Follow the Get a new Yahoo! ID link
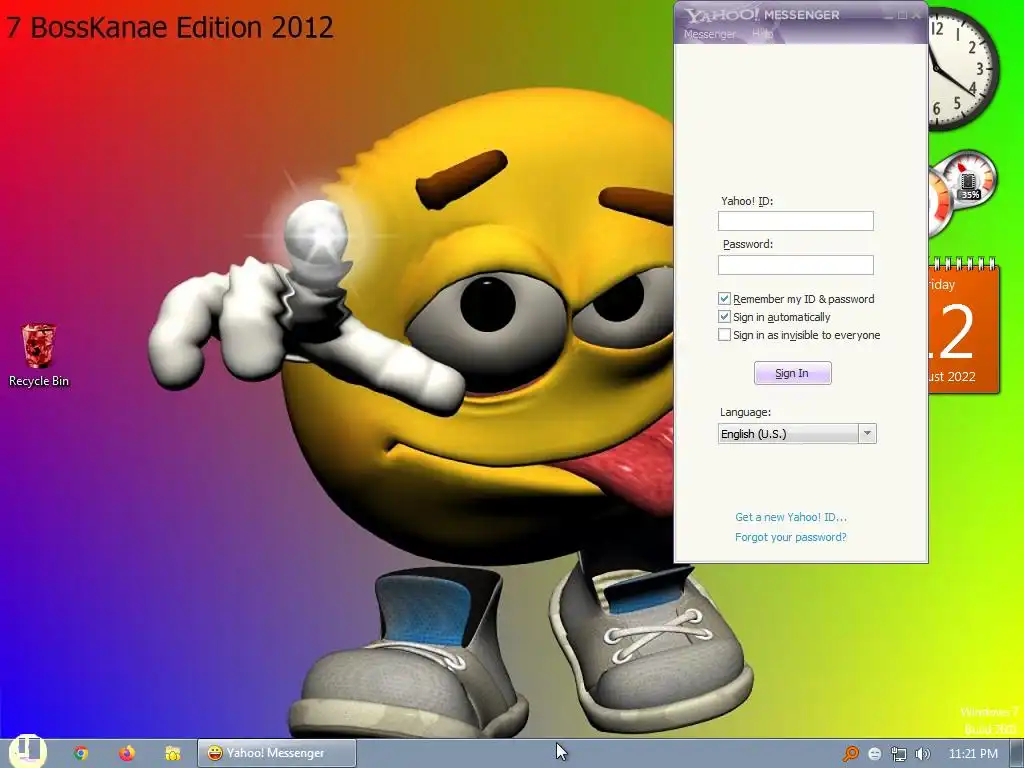The image size is (1024, 768). pyautogui.click(x=791, y=517)
